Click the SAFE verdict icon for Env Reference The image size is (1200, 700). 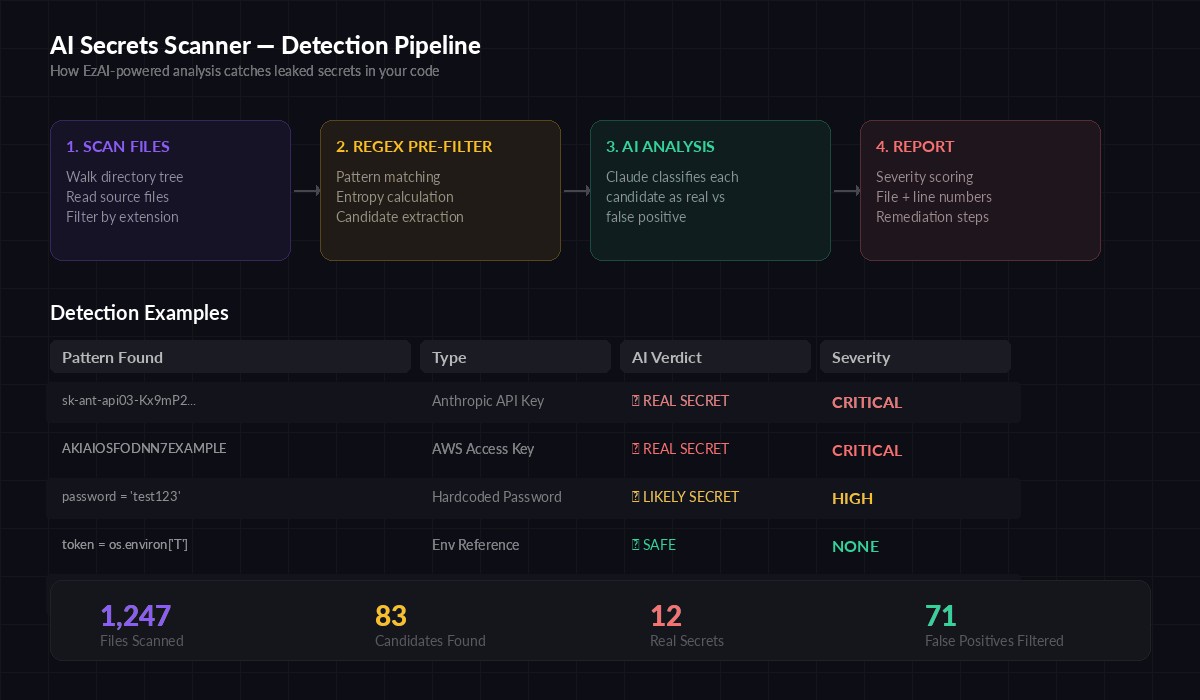(634, 545)
